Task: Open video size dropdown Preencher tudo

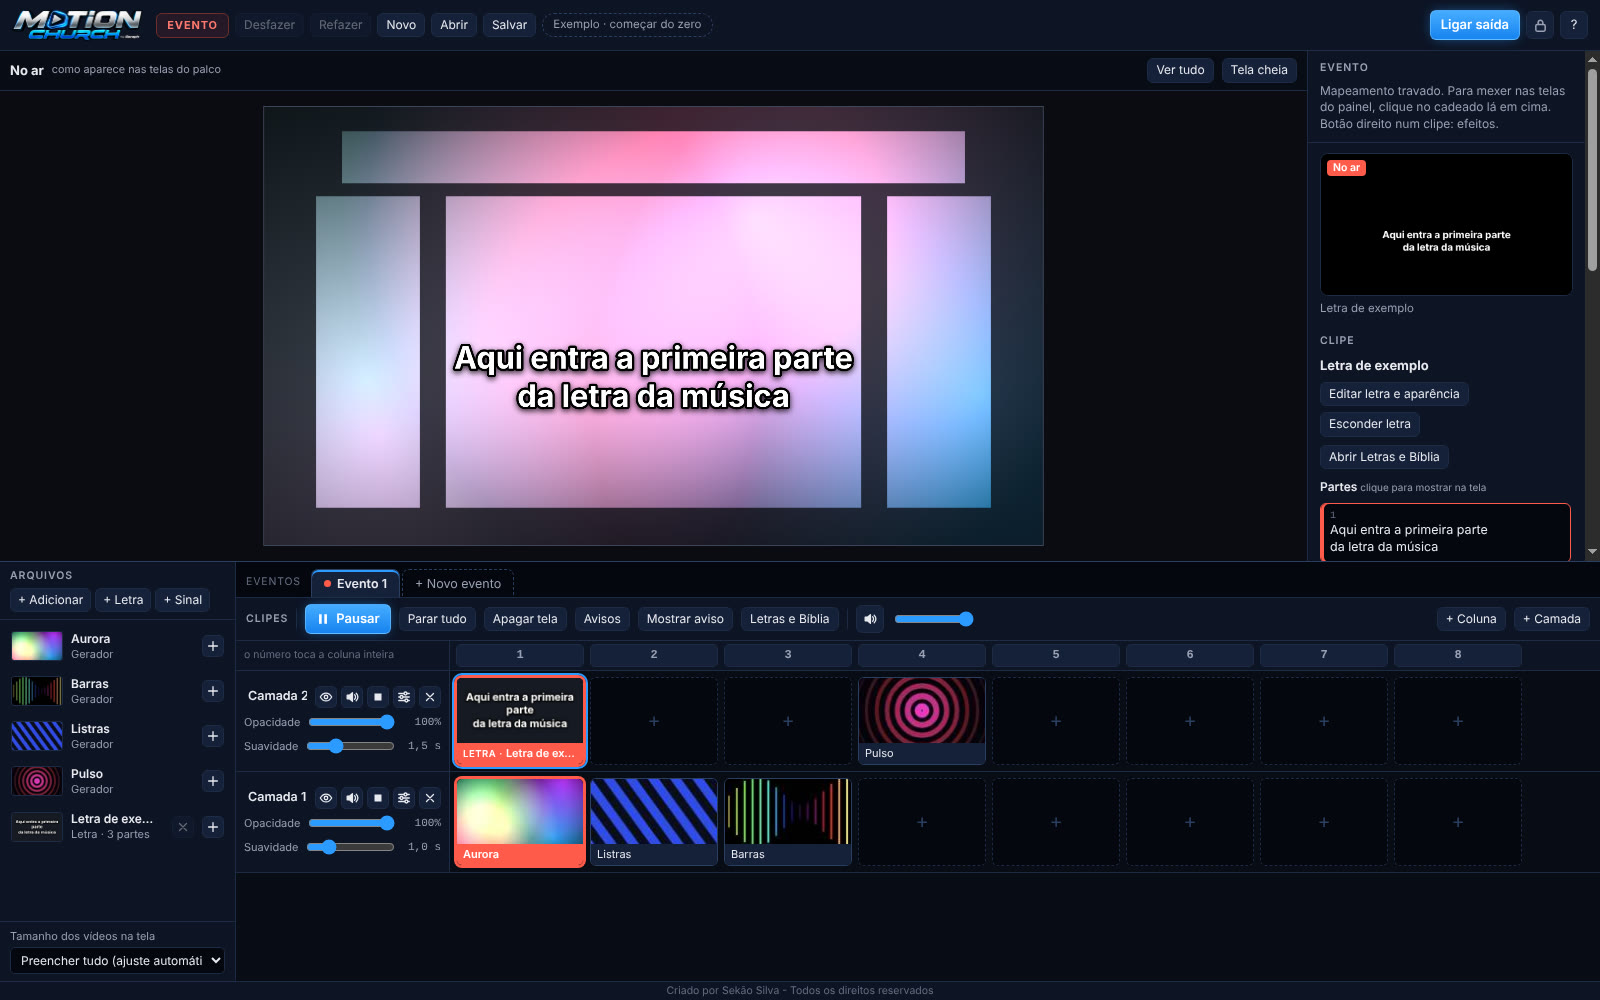Action: [x=117, y=961]
